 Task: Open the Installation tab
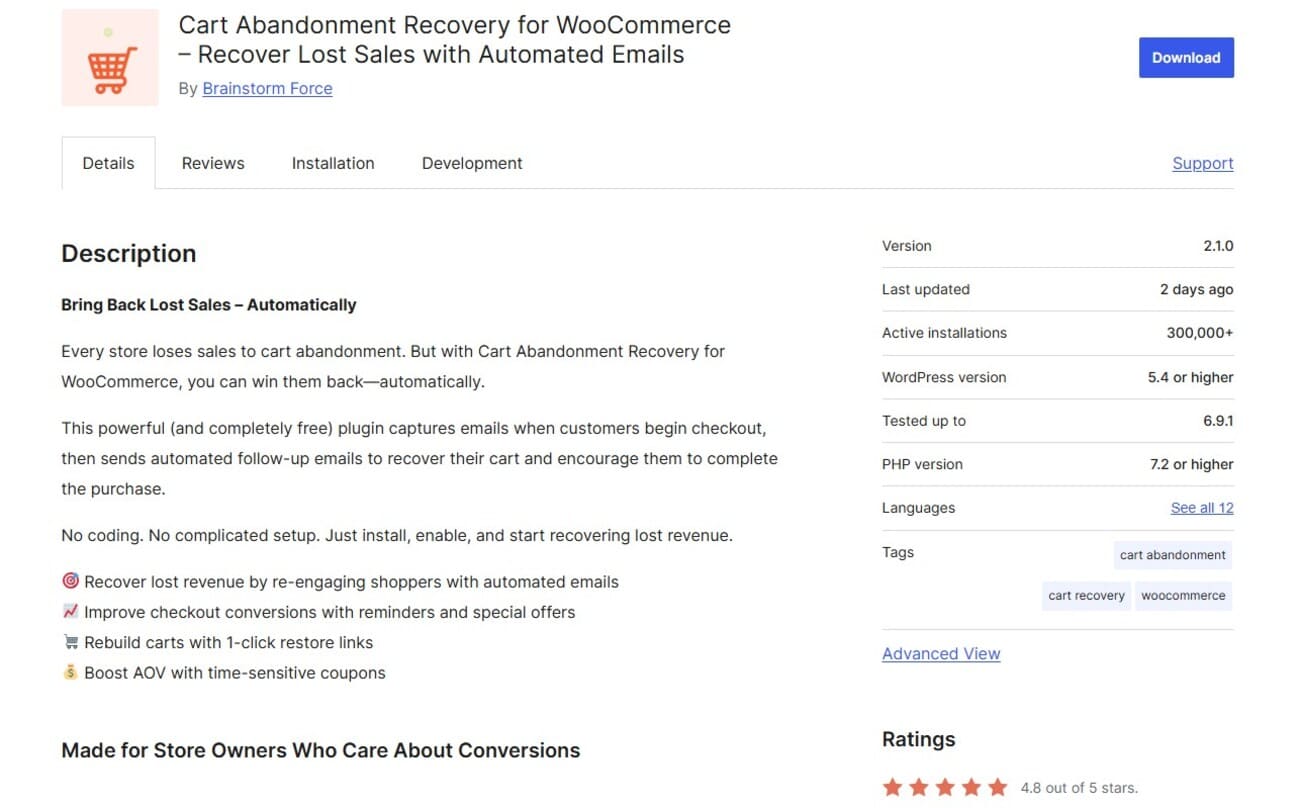[x=333, y=162]
